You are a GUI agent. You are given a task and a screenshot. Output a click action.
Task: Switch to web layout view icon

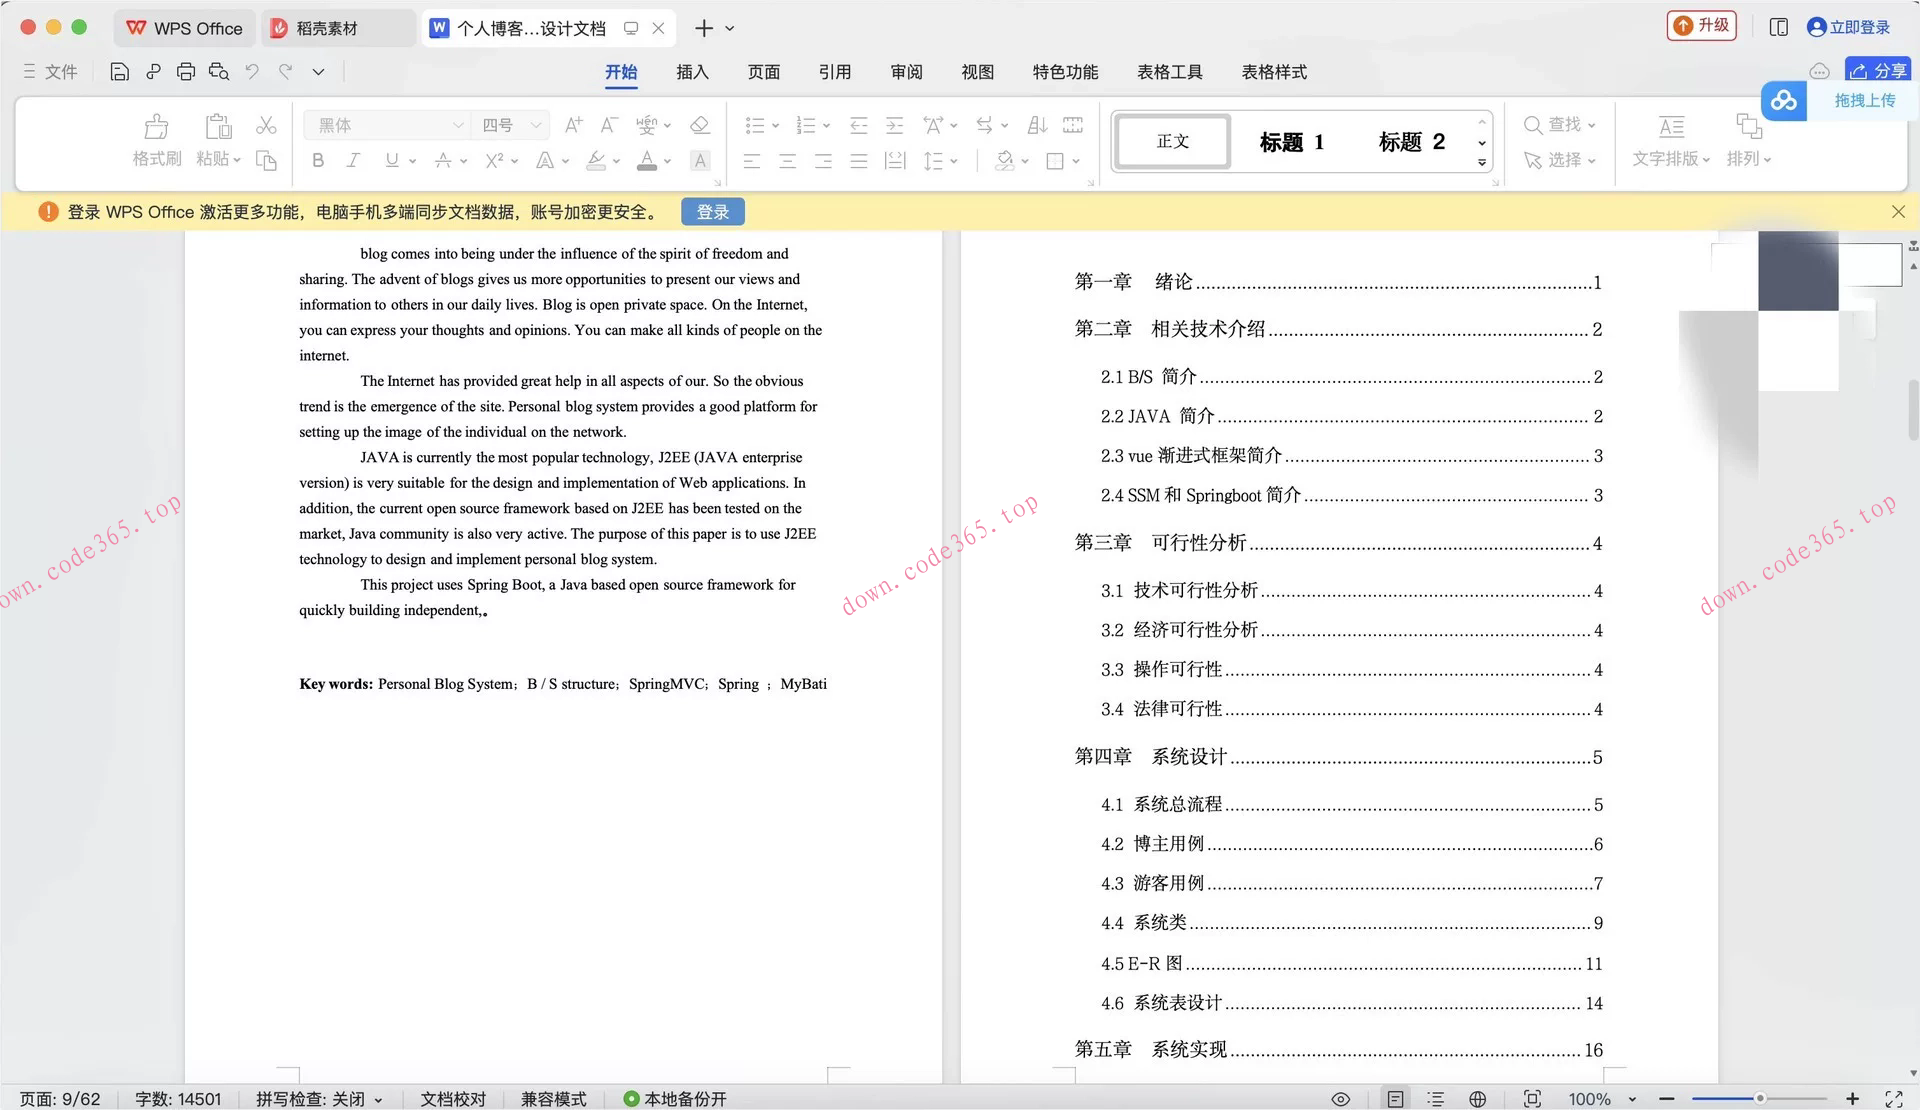[x=1477, y=1099]
